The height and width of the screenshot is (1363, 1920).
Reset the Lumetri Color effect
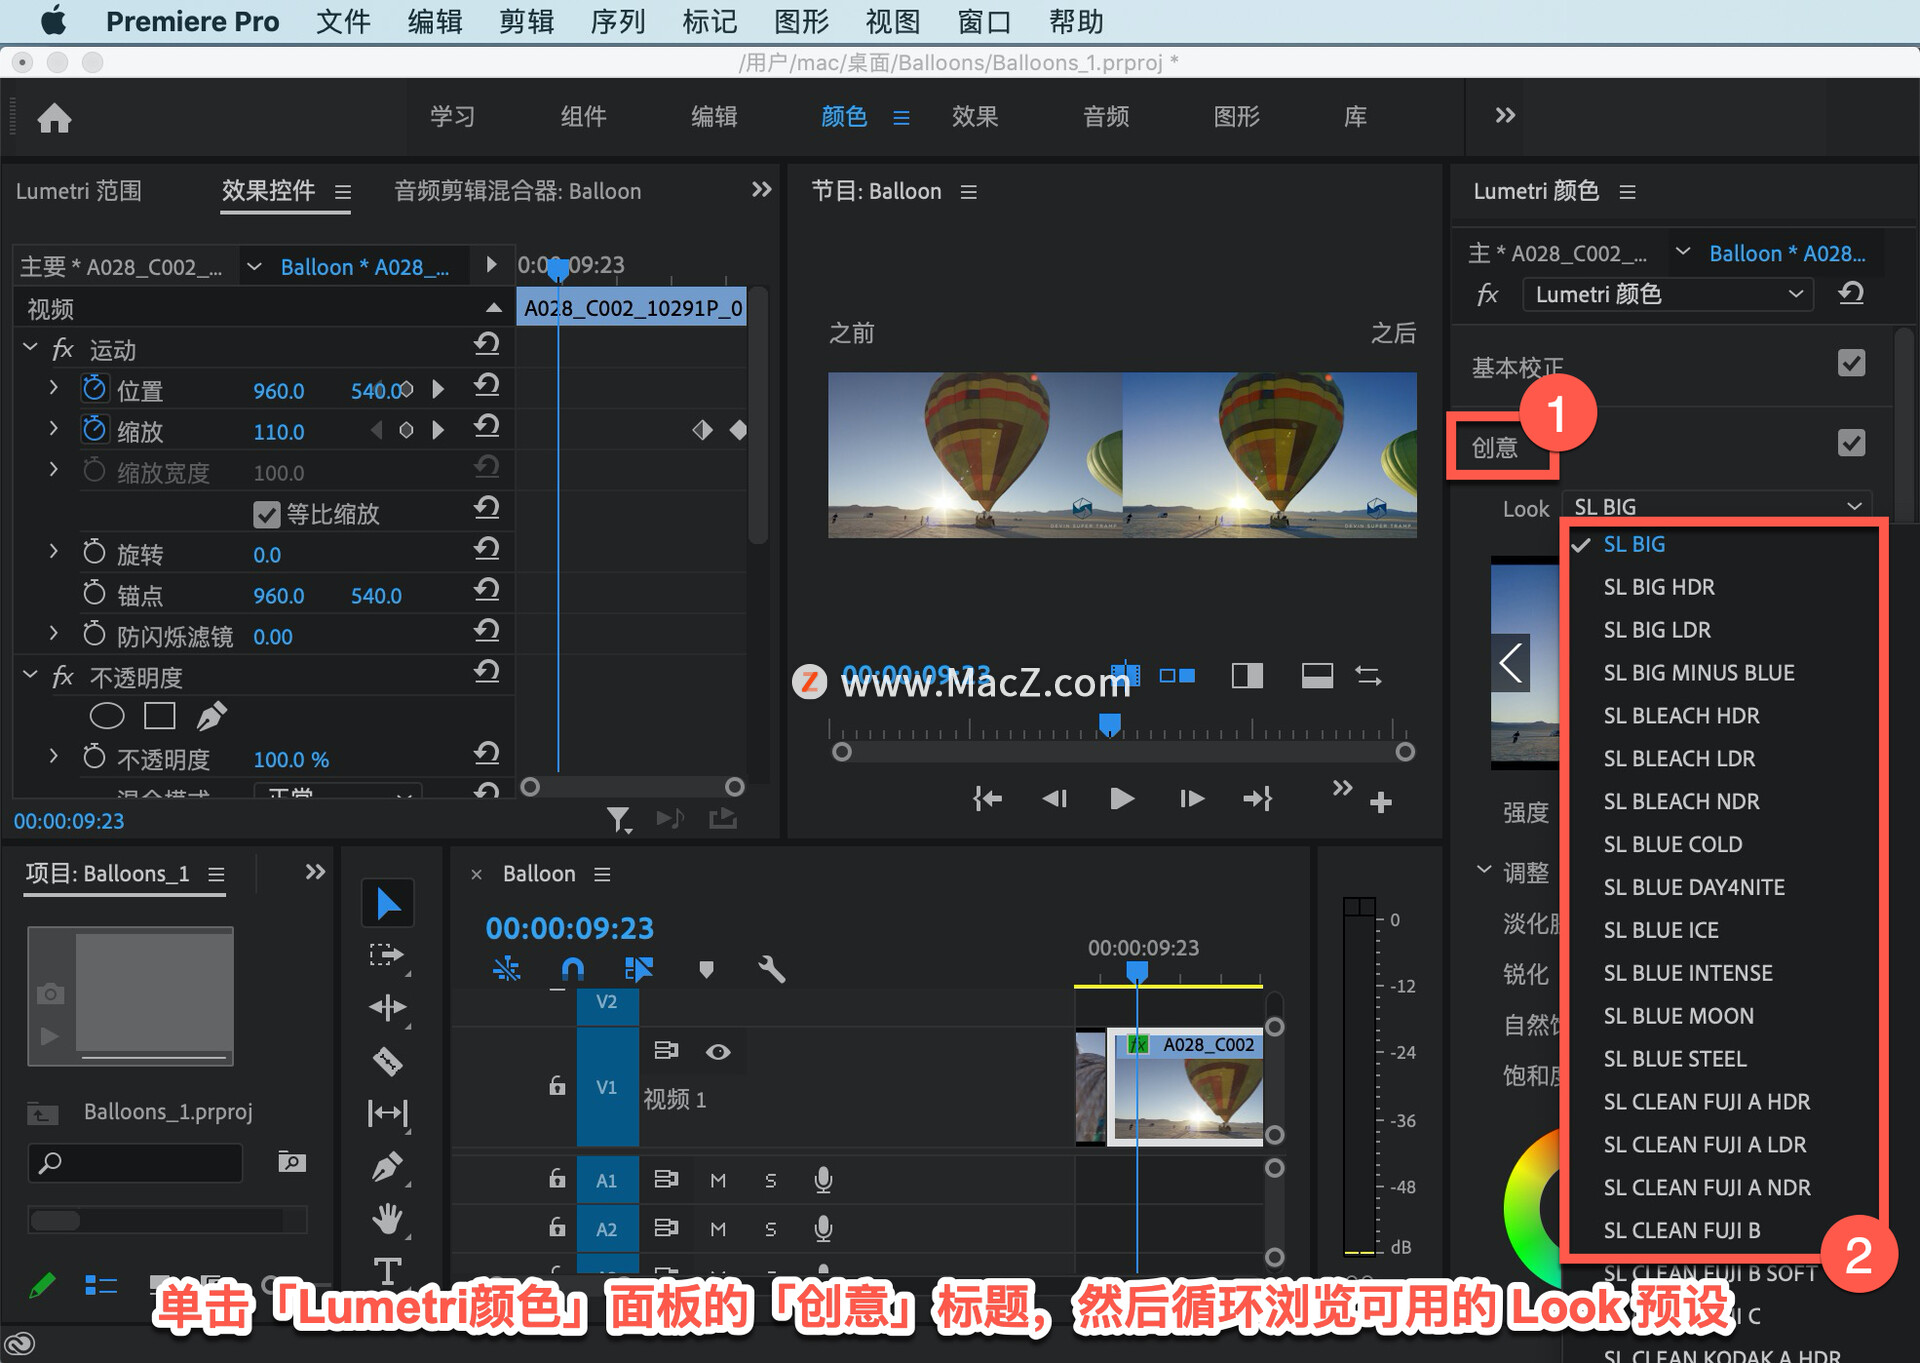pos(1851,293)
